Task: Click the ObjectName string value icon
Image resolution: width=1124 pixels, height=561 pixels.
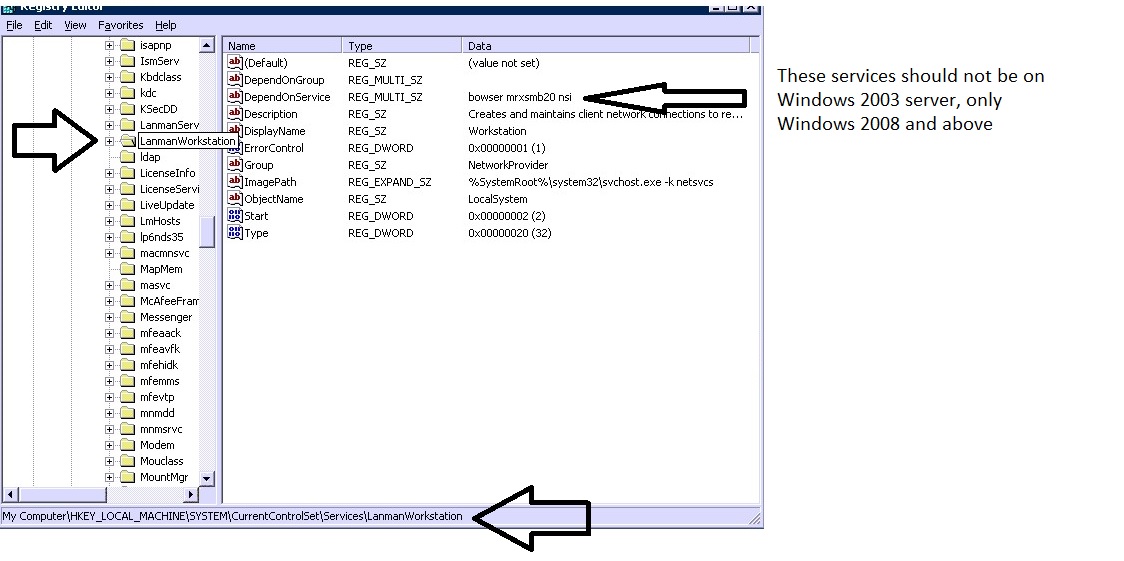Action: [235, 199]
